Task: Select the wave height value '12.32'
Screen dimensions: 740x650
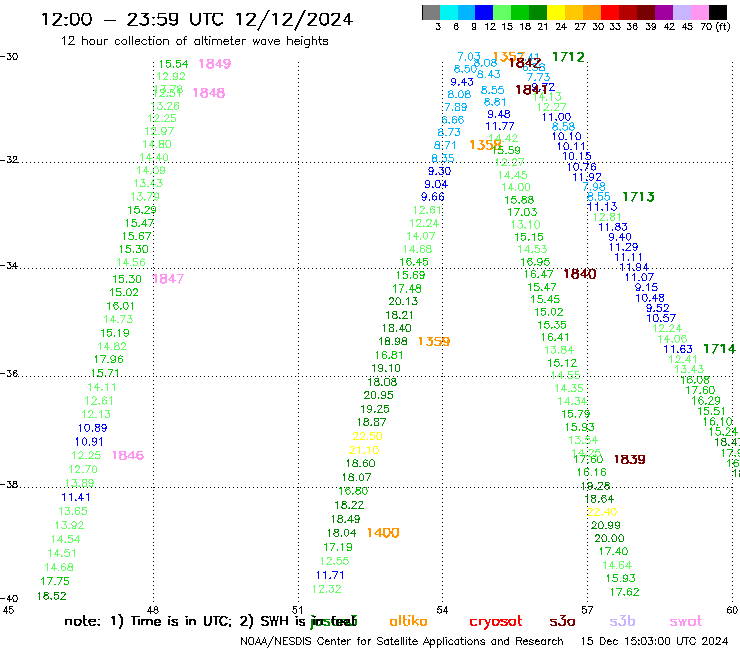Action: pyautogui.click(x=327, y=589)
